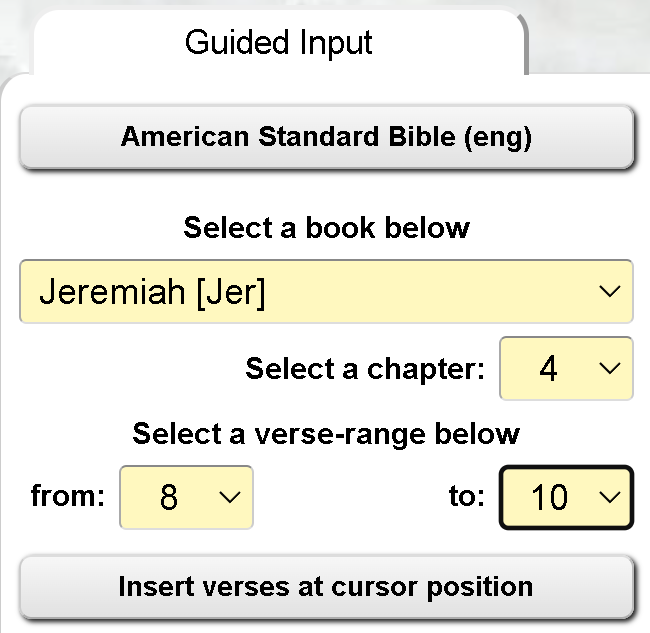
Task: Click the 'Select a chapter:' label
Action: (365, 369)
